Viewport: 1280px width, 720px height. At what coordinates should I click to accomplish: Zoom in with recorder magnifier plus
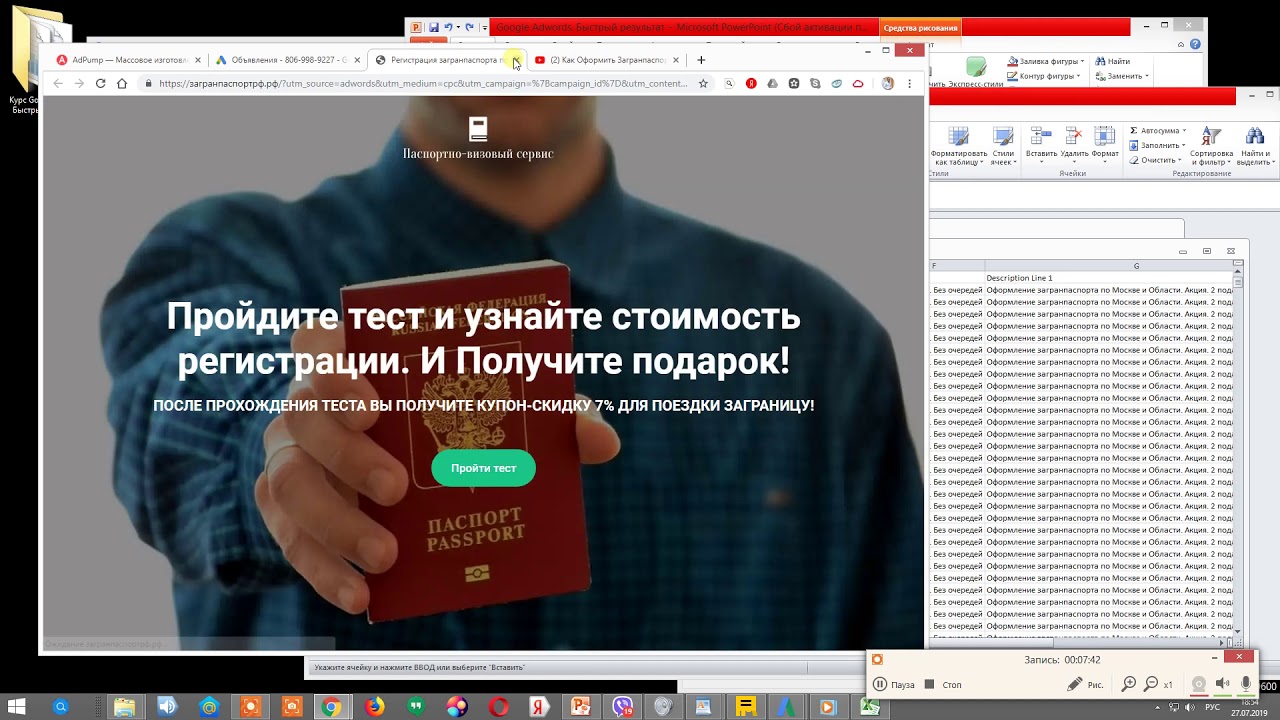click(1129, 684)
